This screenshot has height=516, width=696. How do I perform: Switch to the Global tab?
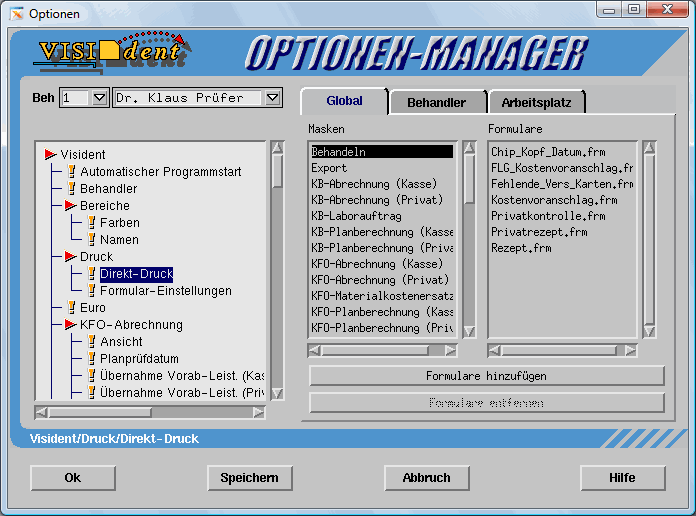click(344, 101)
